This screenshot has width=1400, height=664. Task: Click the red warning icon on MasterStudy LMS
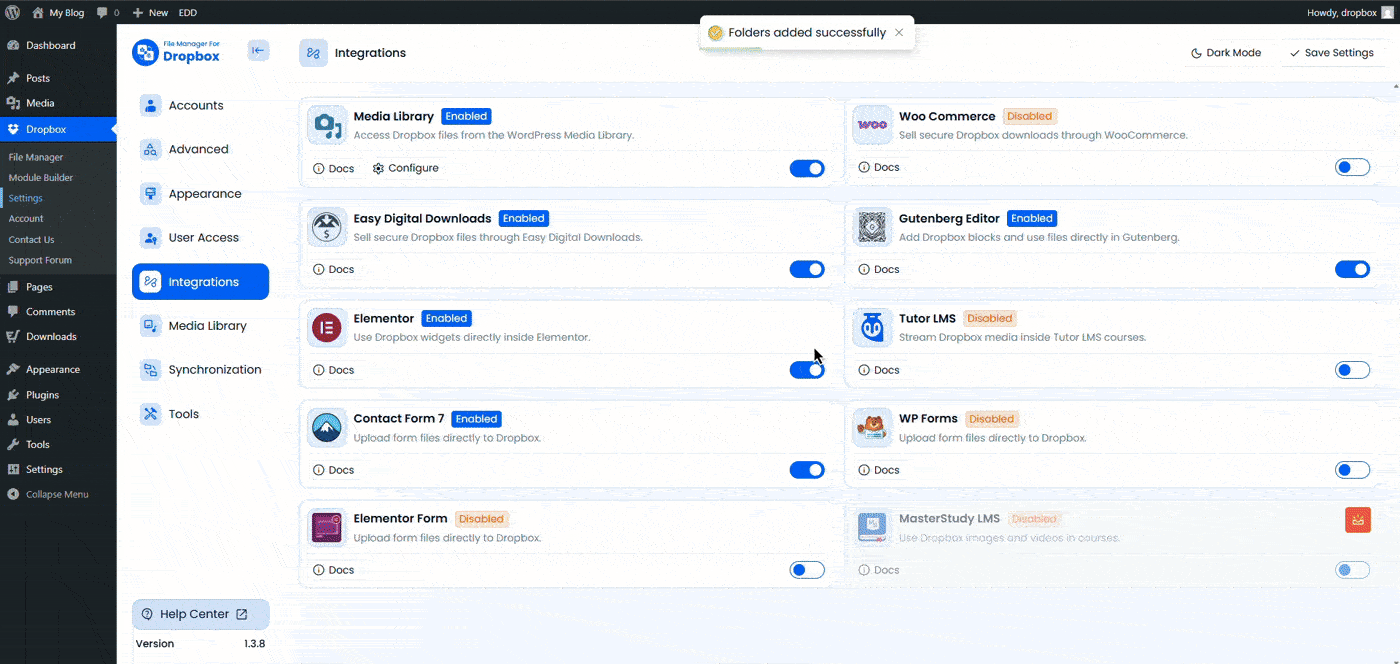click(1358, 520)
